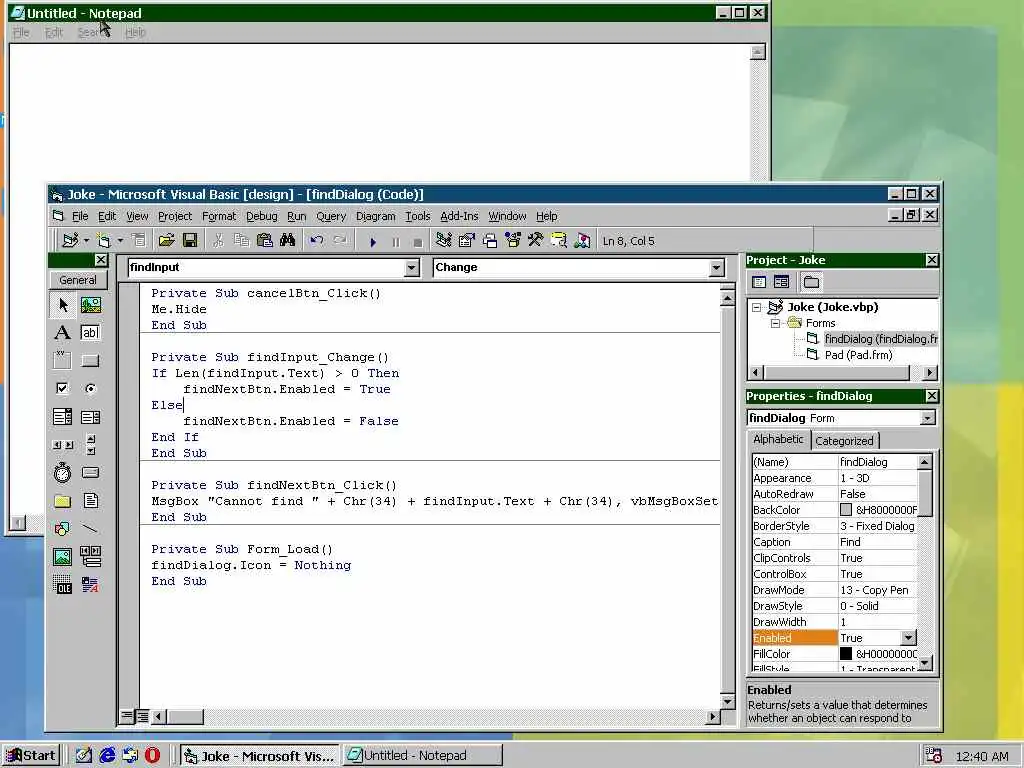
Task: Select the Timer control tool
Action: 63,473
